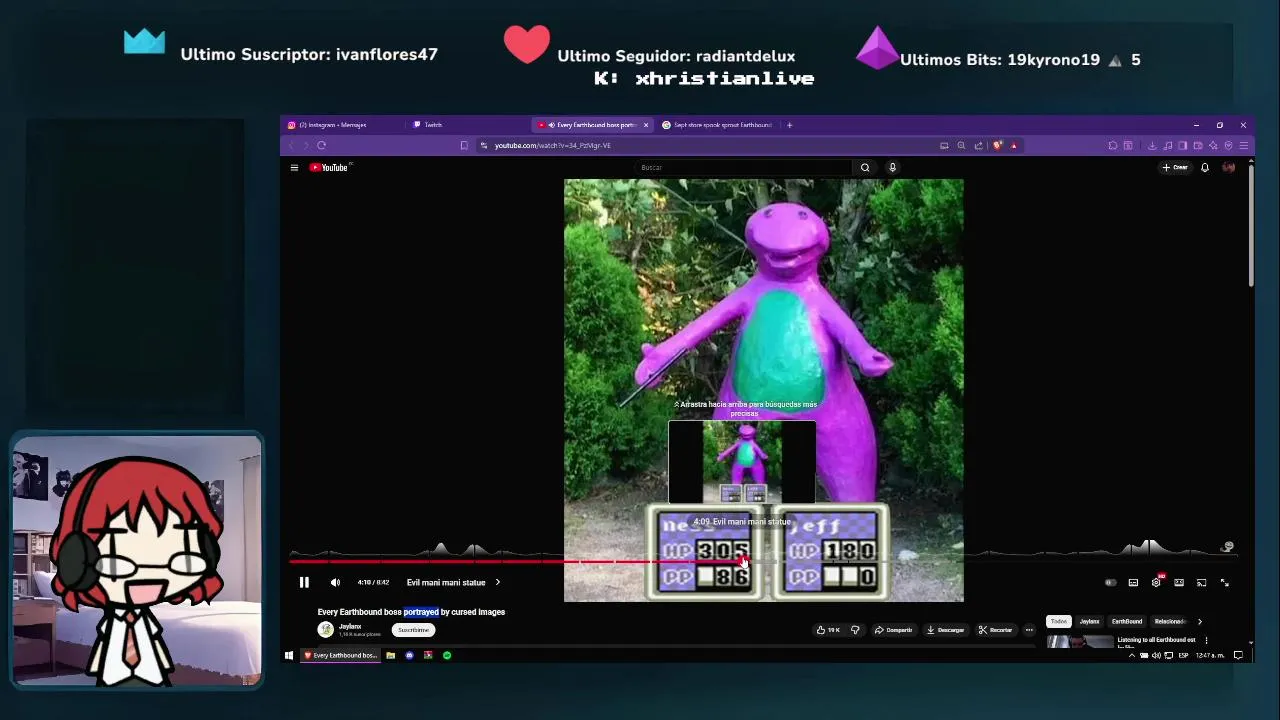1280x720 pixels.
Task: Click the YouTube search magnifier button
Action: coord(865,167)
